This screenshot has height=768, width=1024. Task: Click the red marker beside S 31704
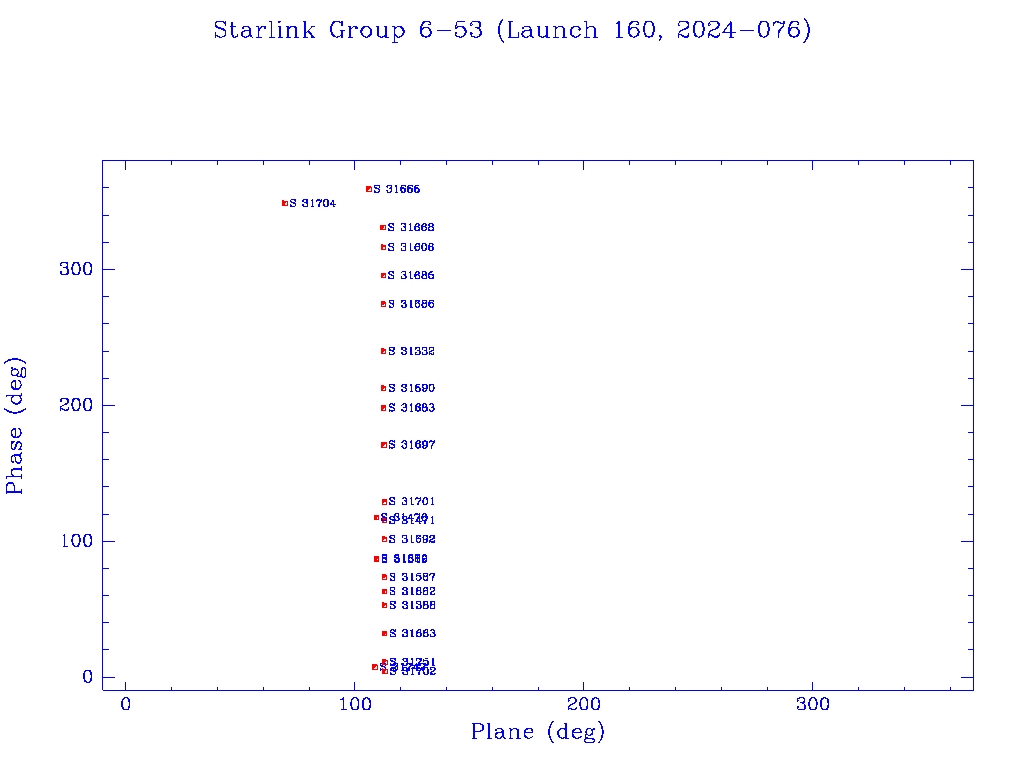[x=285, y=204]
